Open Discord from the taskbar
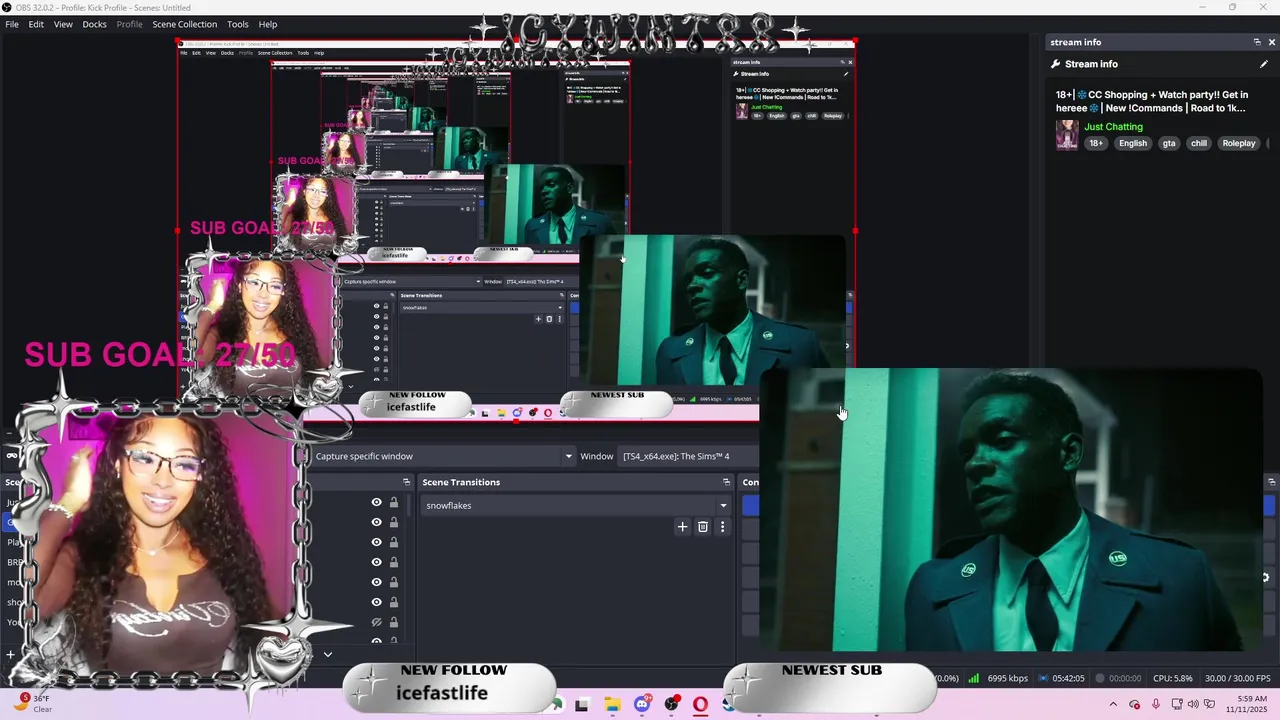1280x720 pixels. [x=642, y=705]
